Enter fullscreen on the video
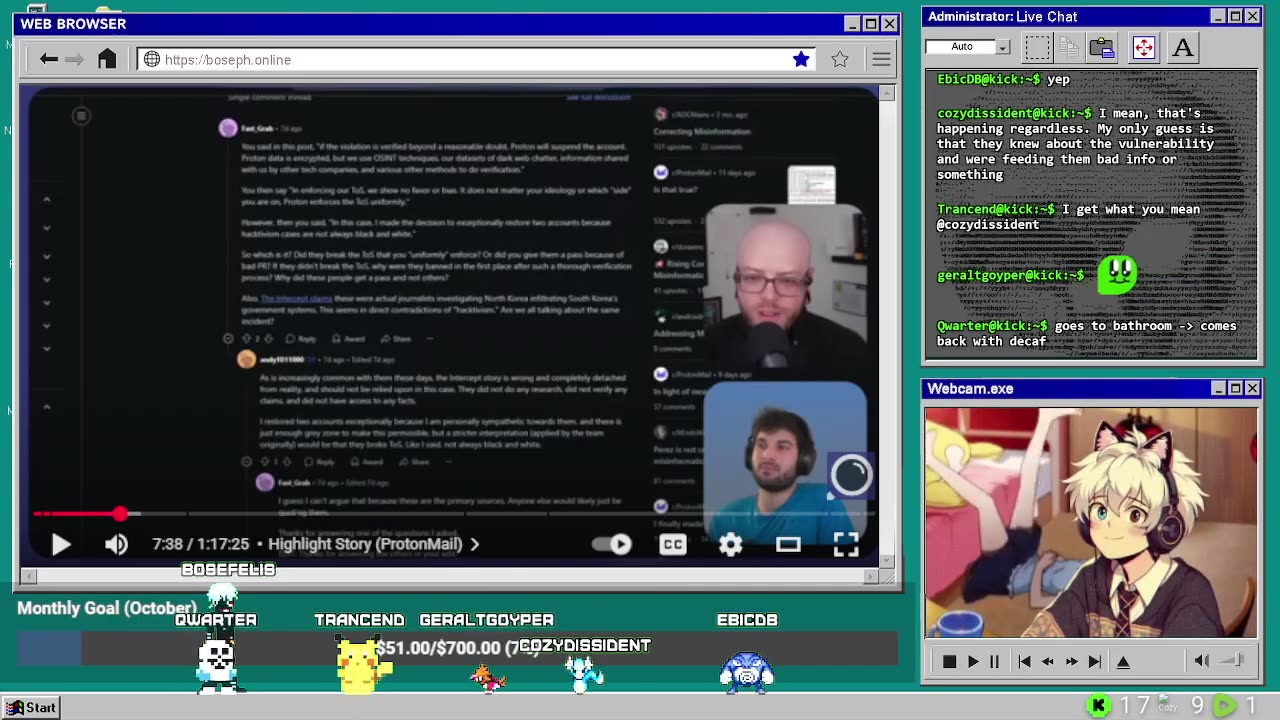The width and height of the screenshot is (1280, 720). [x=846, y=544]
